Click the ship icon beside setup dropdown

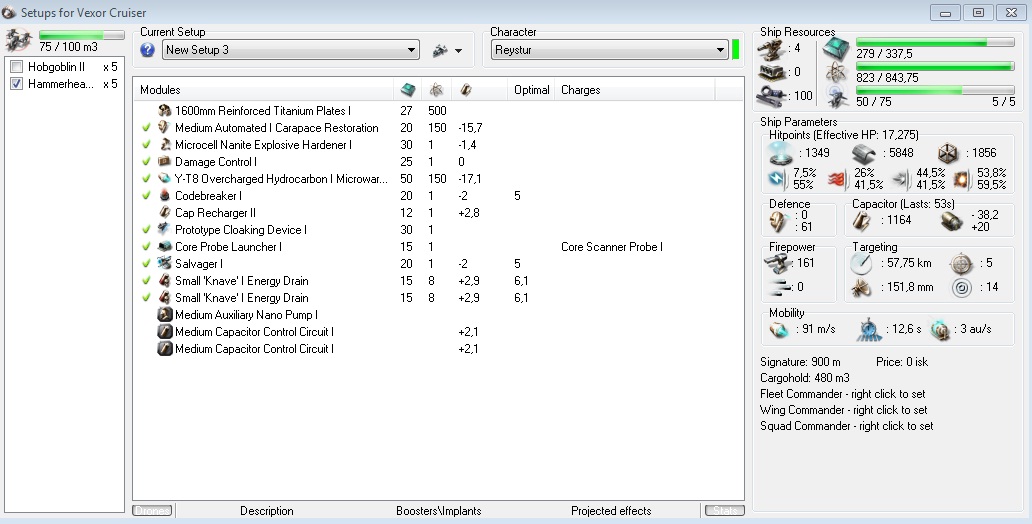(440, 50)
